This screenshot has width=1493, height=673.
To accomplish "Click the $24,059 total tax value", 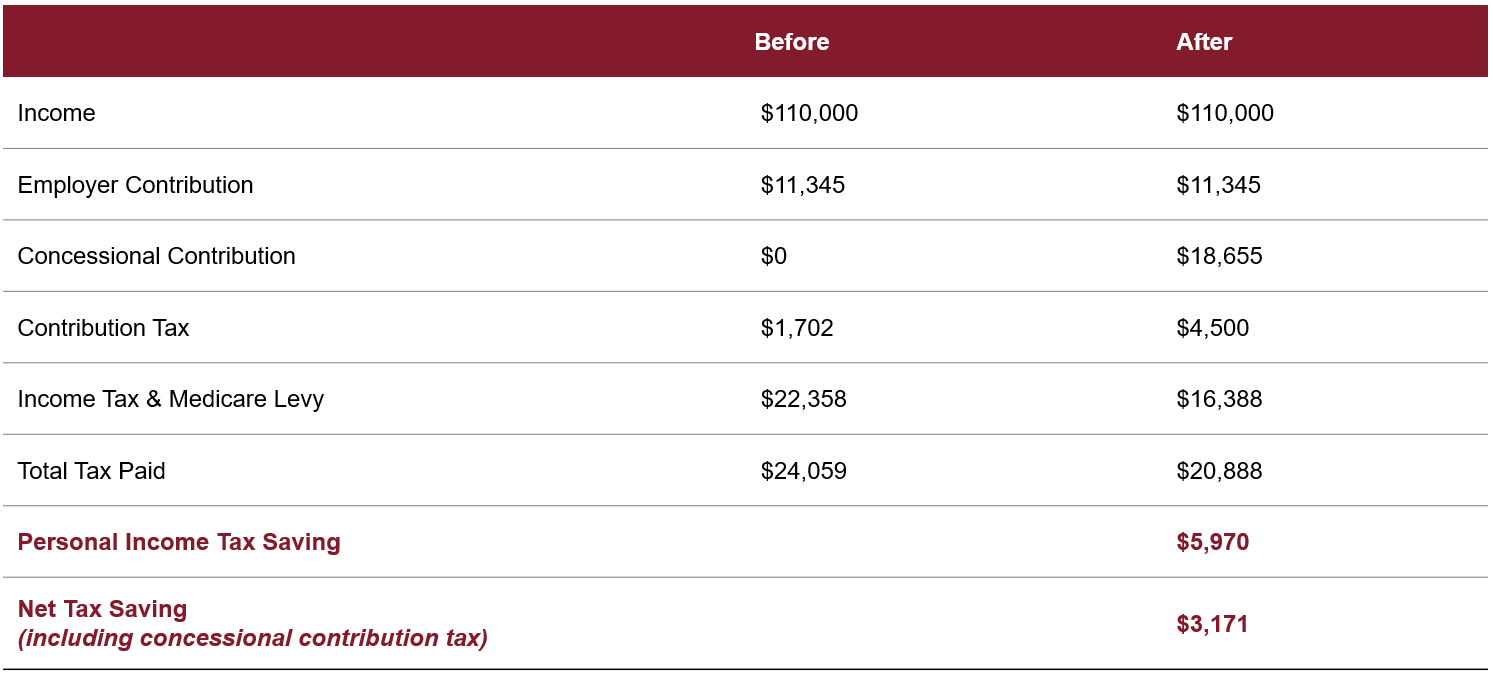I will click(x=803, y=471).
